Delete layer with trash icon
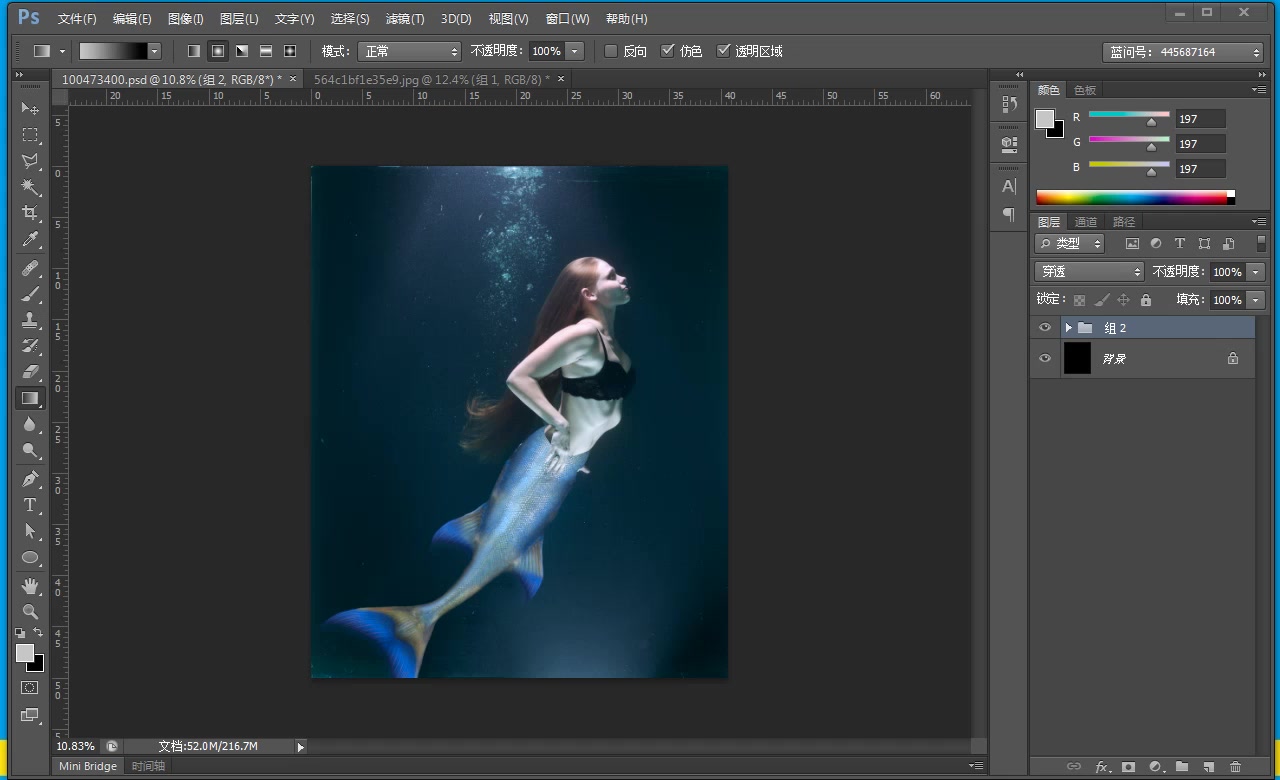Viewport: 1280px width, 780px height. pos(1235,767)
